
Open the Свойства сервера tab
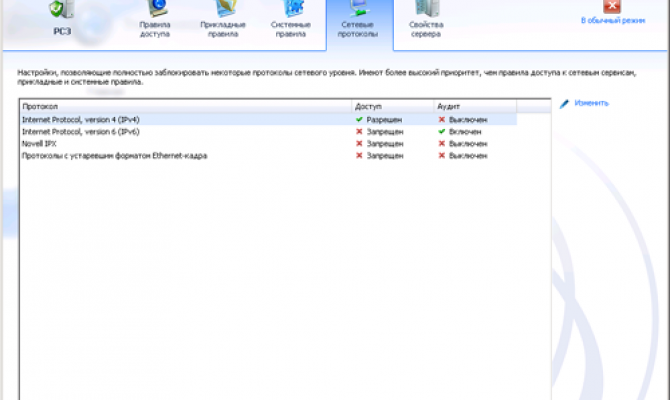click(x=426, y=20)
